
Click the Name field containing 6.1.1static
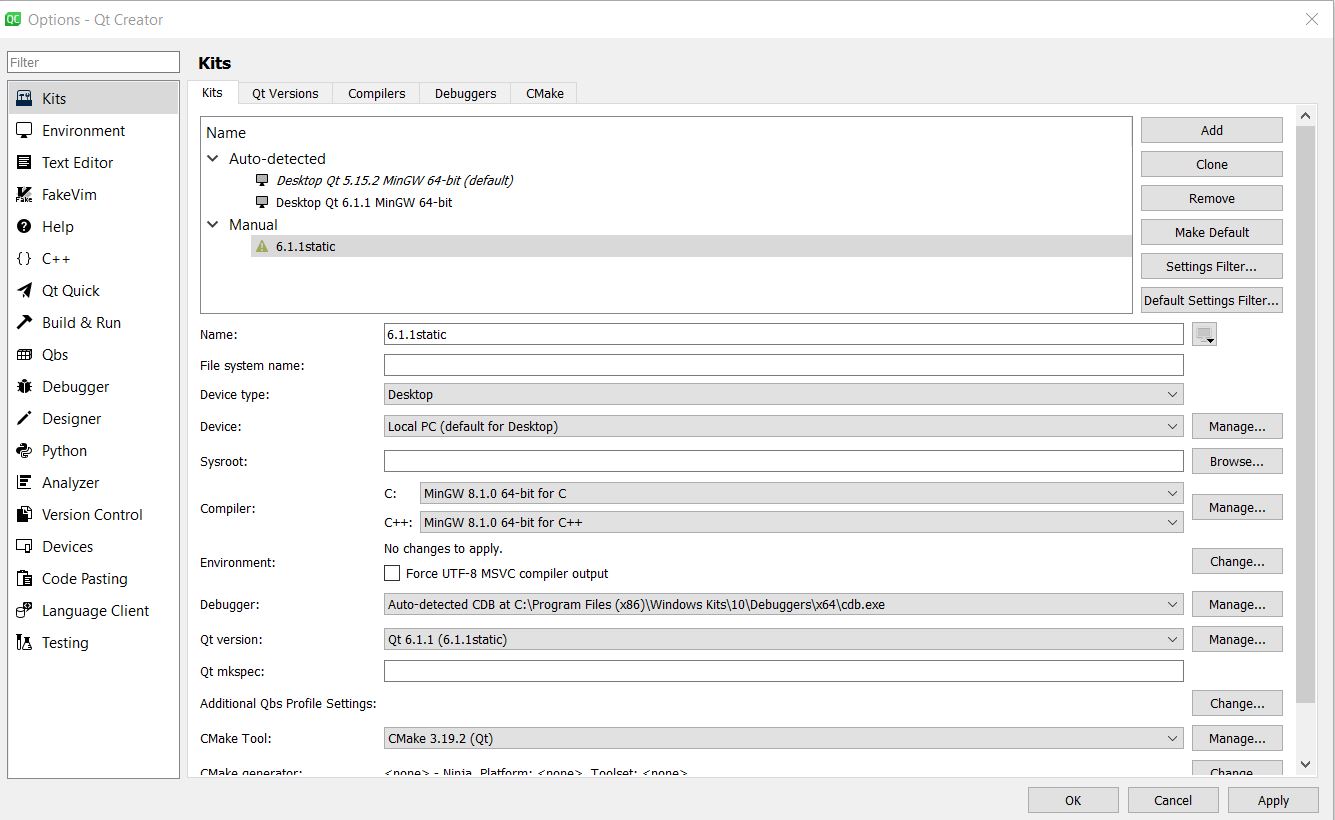click(x=784, y=334)
